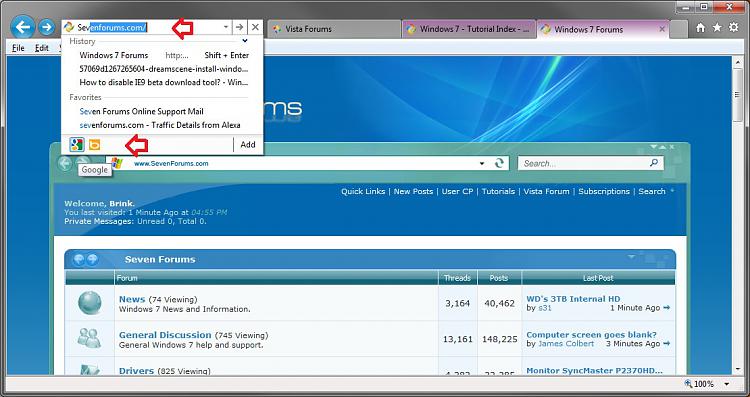Click the site favicon in the address bar
This screenshot has height=397, width=750.
pos(69,28)
